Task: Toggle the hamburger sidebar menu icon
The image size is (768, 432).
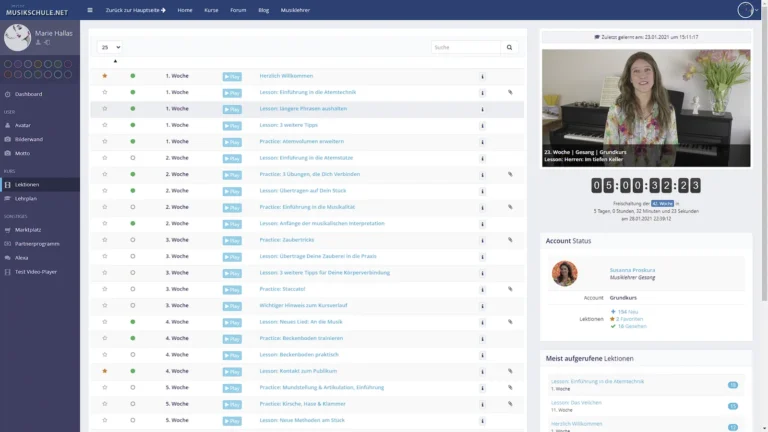Action: 90,10
